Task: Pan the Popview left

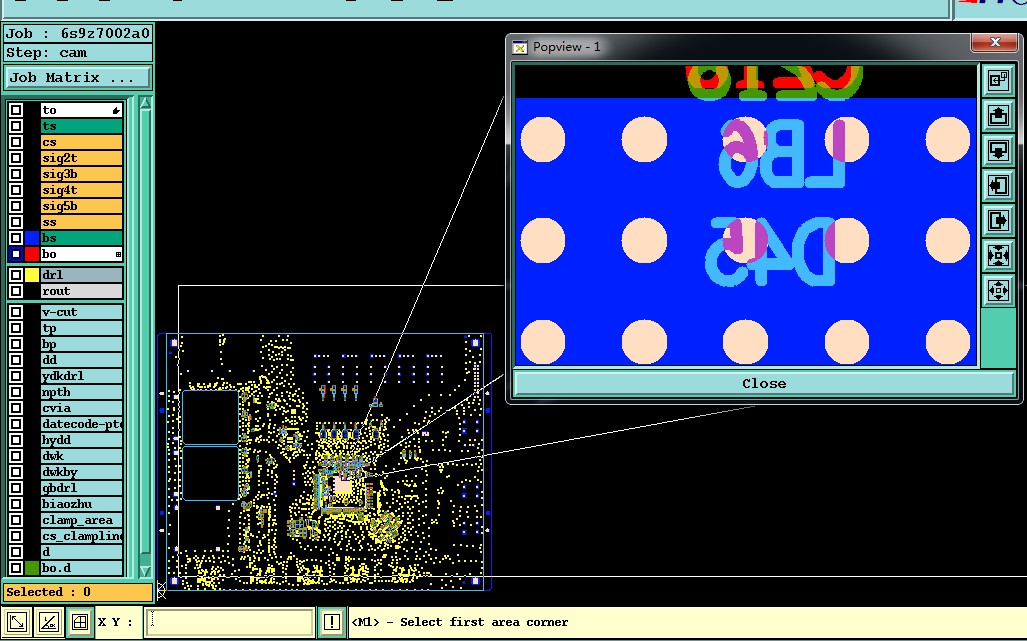Action: click(998, 185)
